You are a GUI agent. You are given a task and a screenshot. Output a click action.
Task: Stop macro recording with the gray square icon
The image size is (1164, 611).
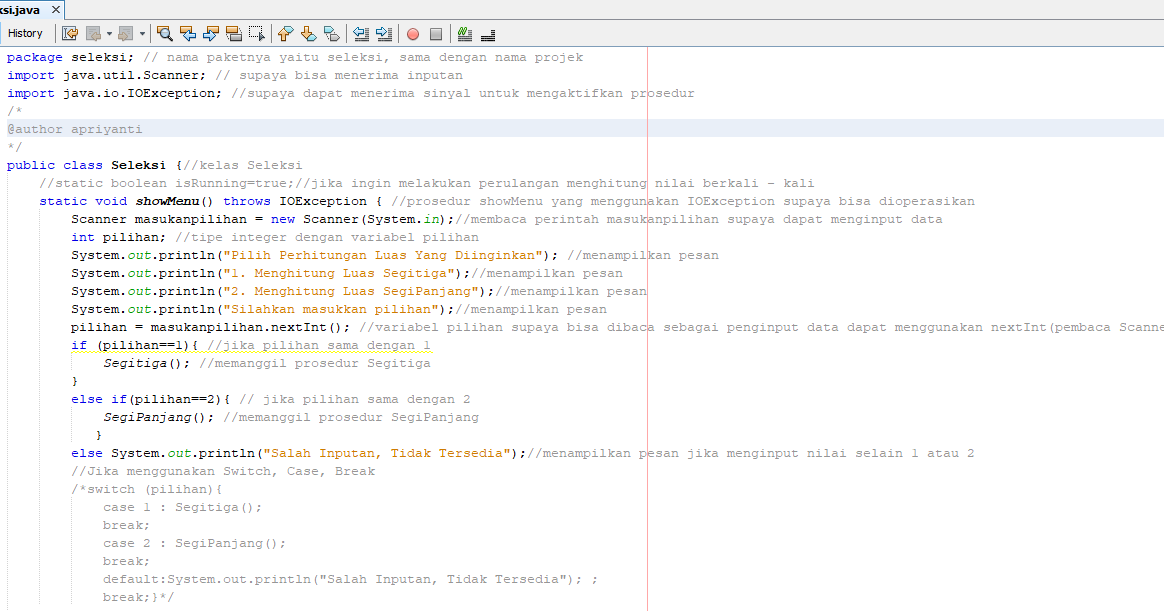[435, 33]
